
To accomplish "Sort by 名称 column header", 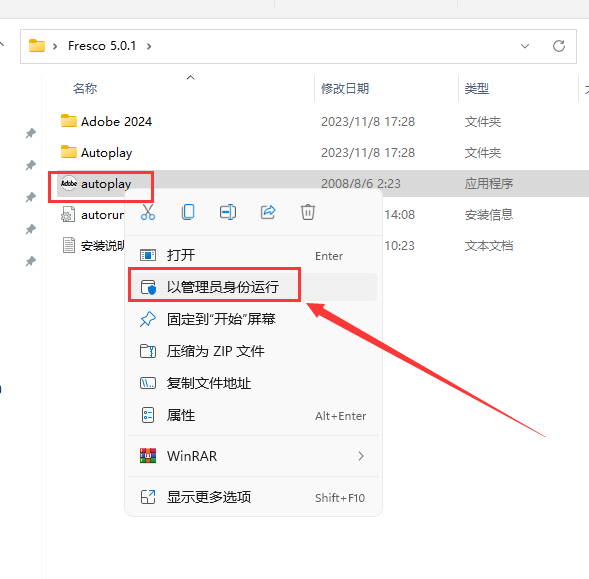I will coord(85,89).
